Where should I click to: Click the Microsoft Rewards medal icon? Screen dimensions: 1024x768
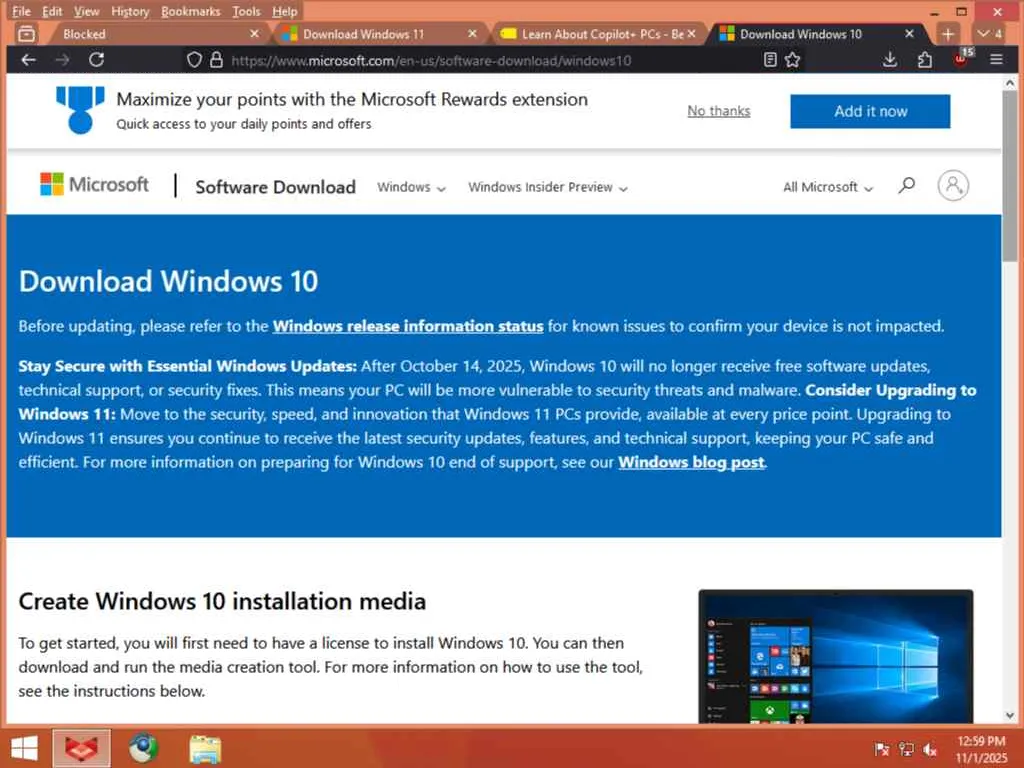[80, 110]
